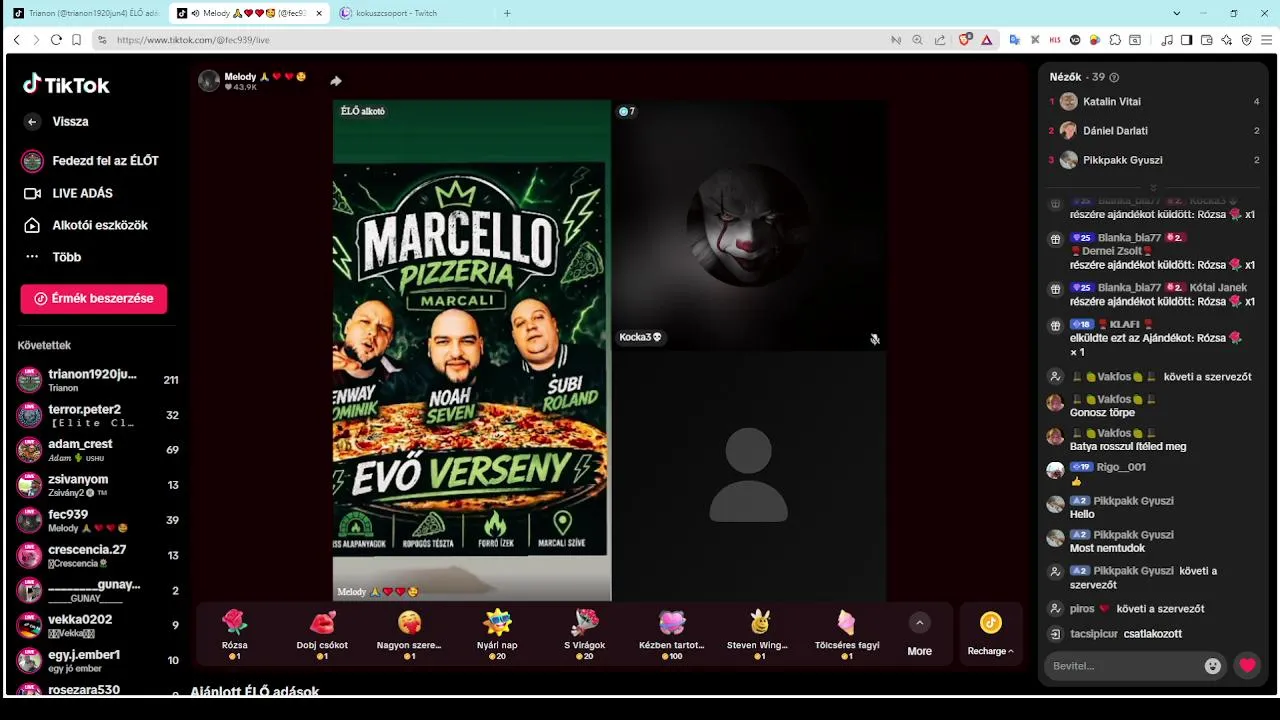Open egy.j.ember1 followed channel
Image resolution: width=1280 pixels, height=720 pixels.
point(97,660)
